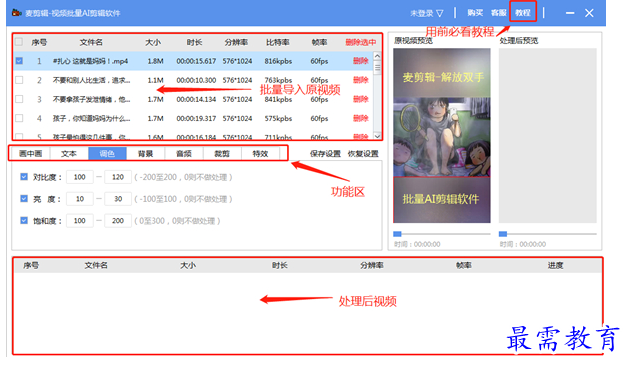Click the 饱和度 minimum field showing 100

pyautogui.click(x=80, y=221)
